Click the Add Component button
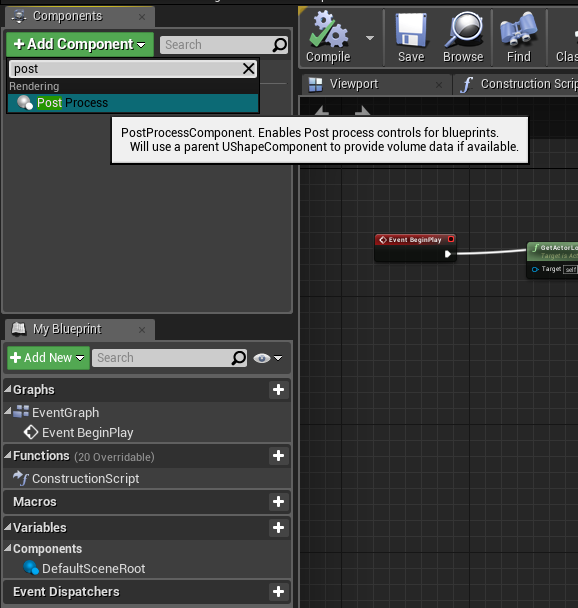 [x=80, y=45]
